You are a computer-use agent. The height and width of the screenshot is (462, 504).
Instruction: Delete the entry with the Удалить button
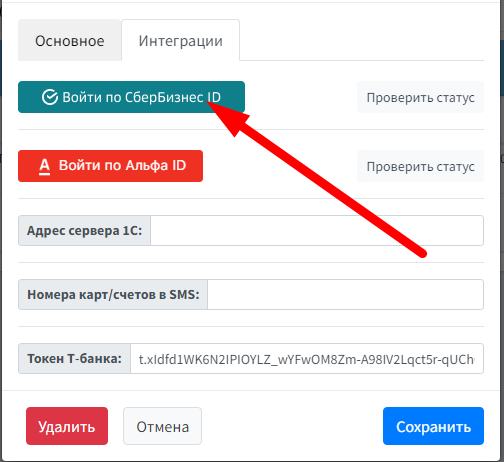[67, 426]
